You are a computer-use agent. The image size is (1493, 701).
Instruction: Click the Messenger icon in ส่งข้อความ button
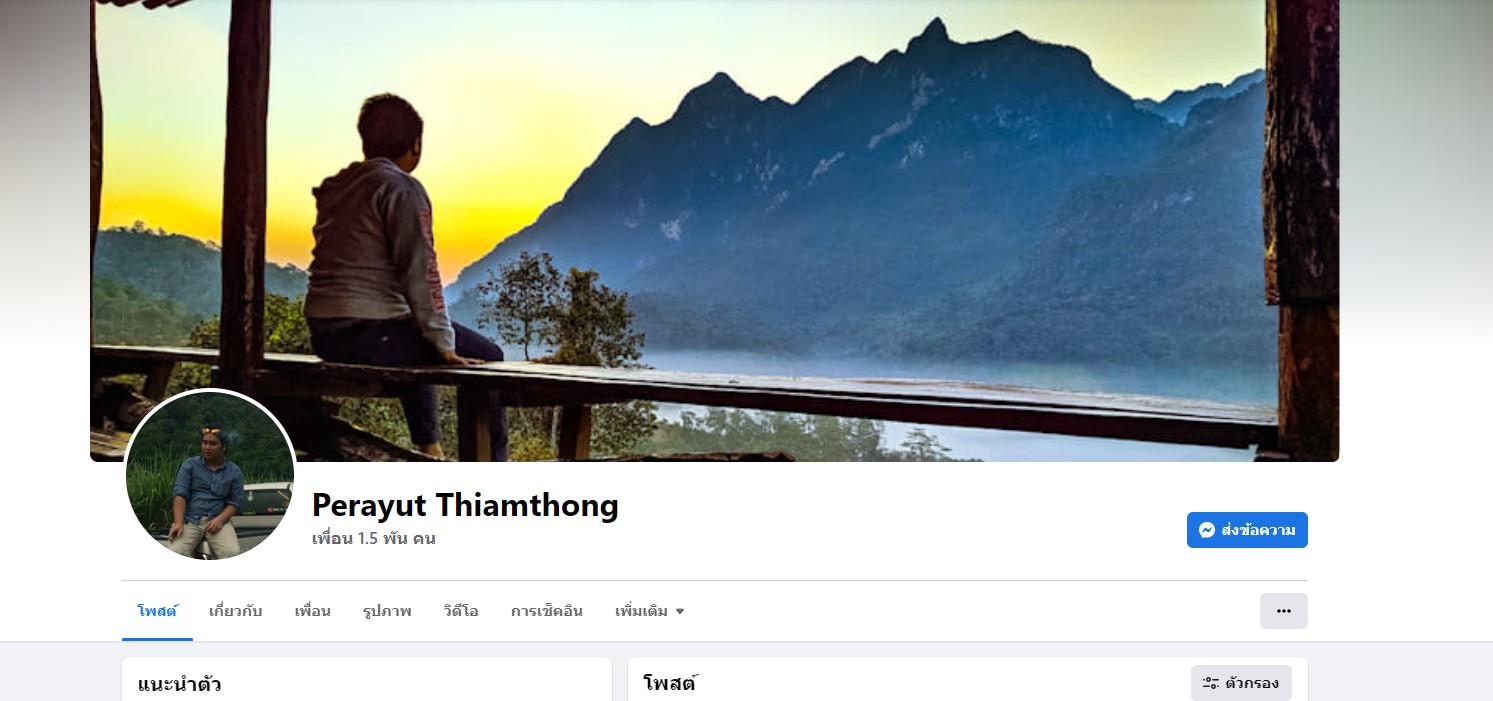(x=1207, y=530)
